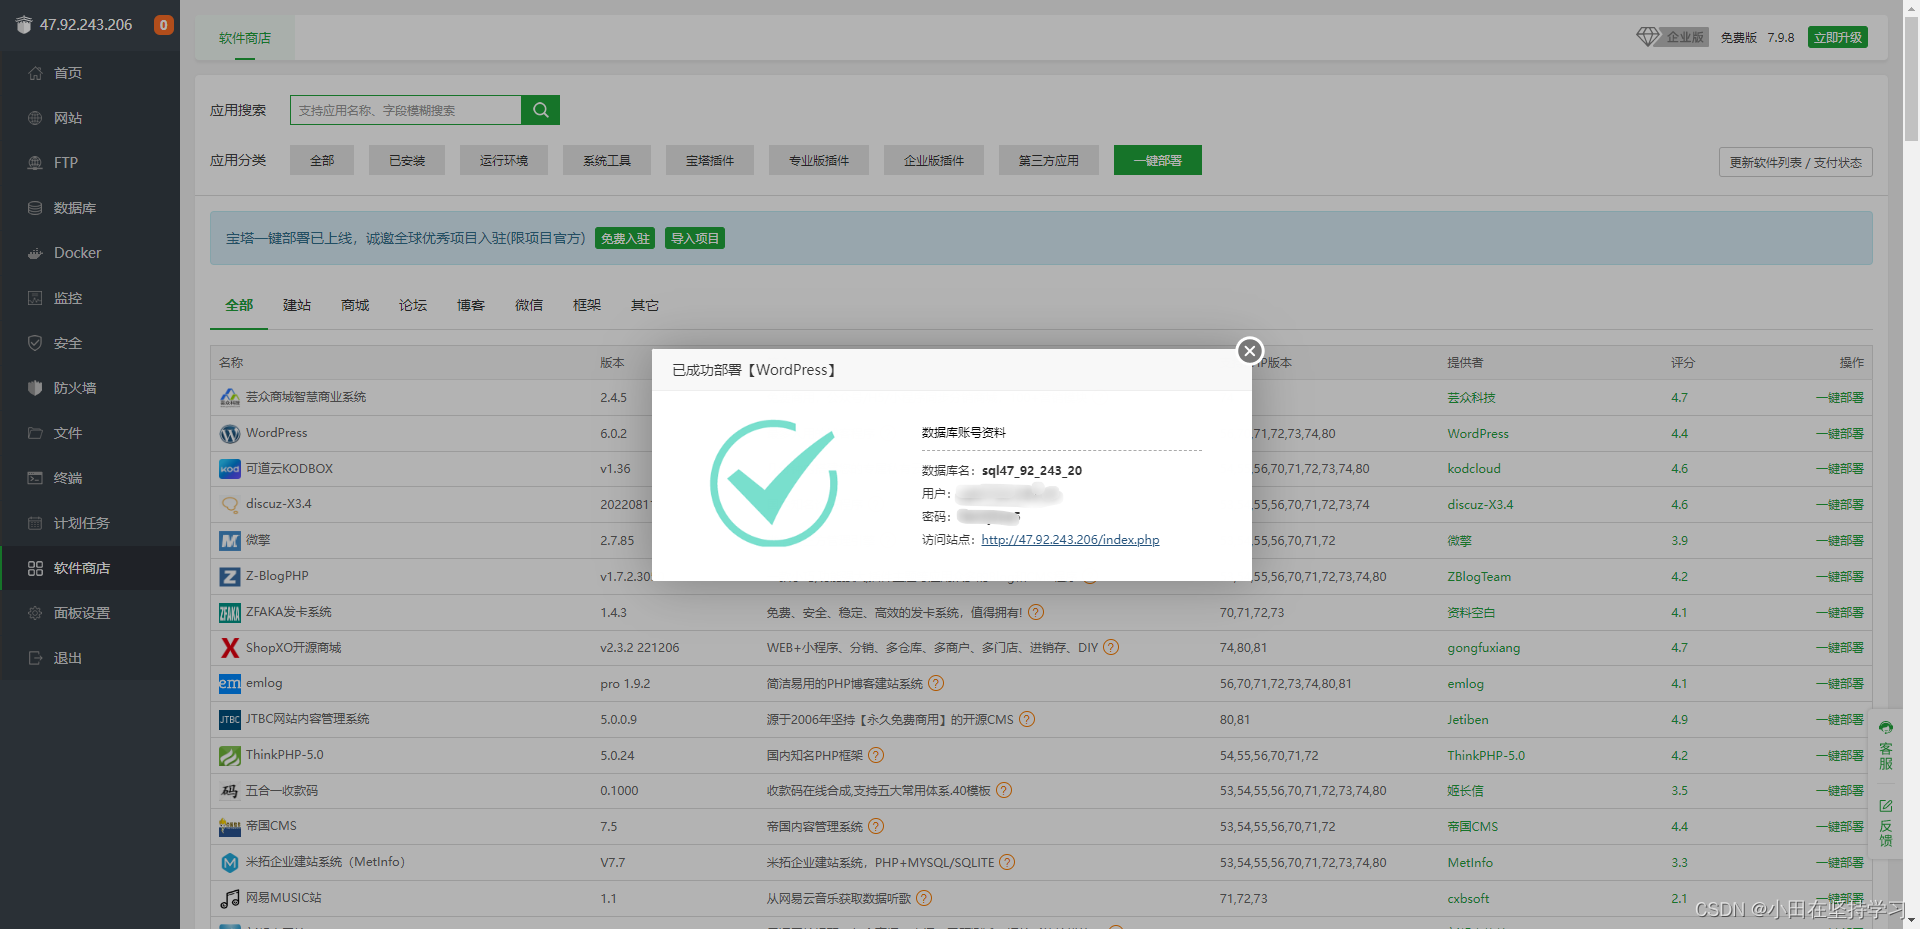Select the 全部 category filter button
Screen dimensions: 1920x929
tap(322, 160)
